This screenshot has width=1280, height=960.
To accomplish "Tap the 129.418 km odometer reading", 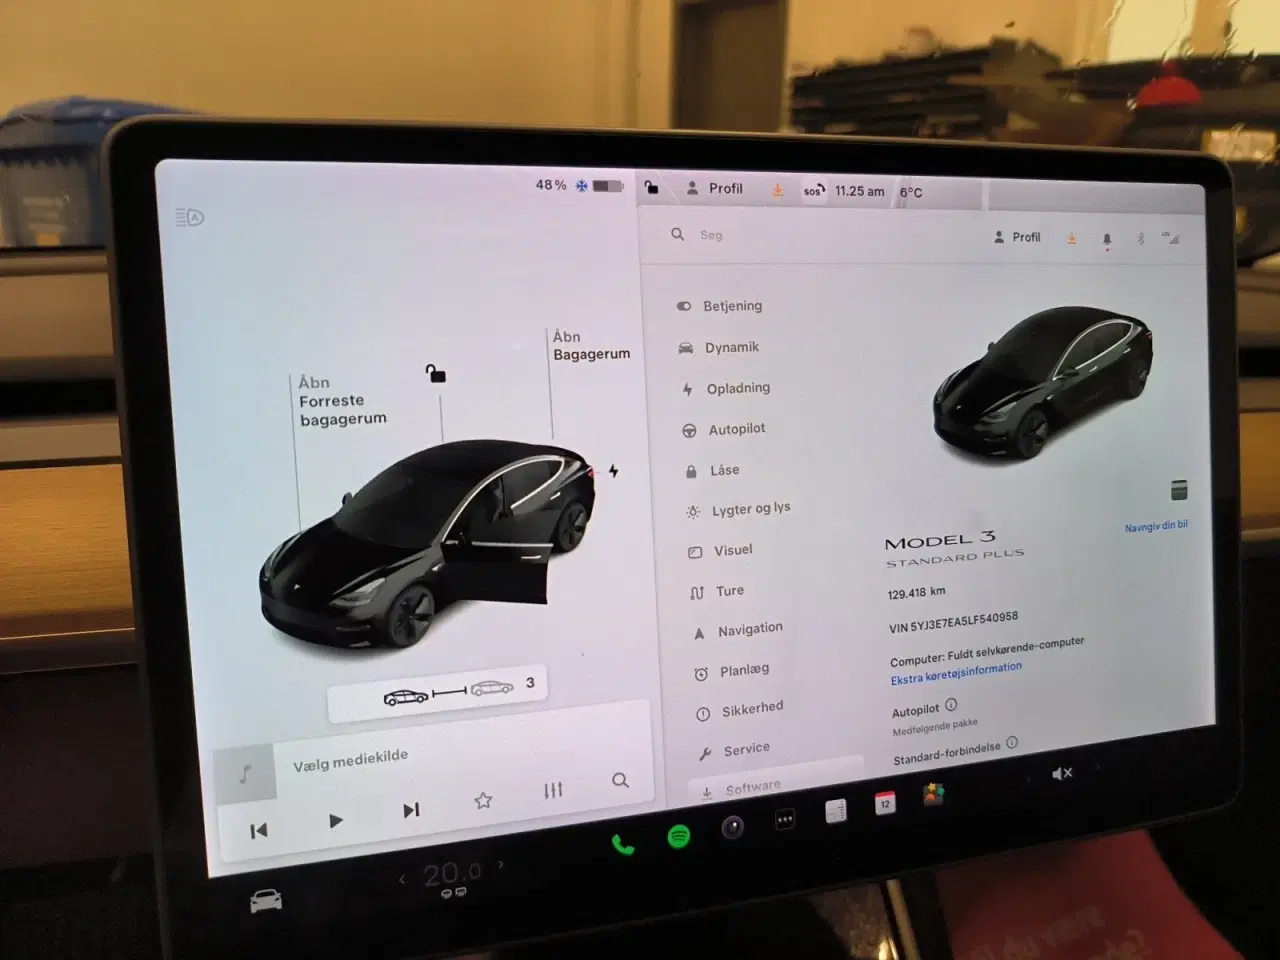I will tap(916, 593).
